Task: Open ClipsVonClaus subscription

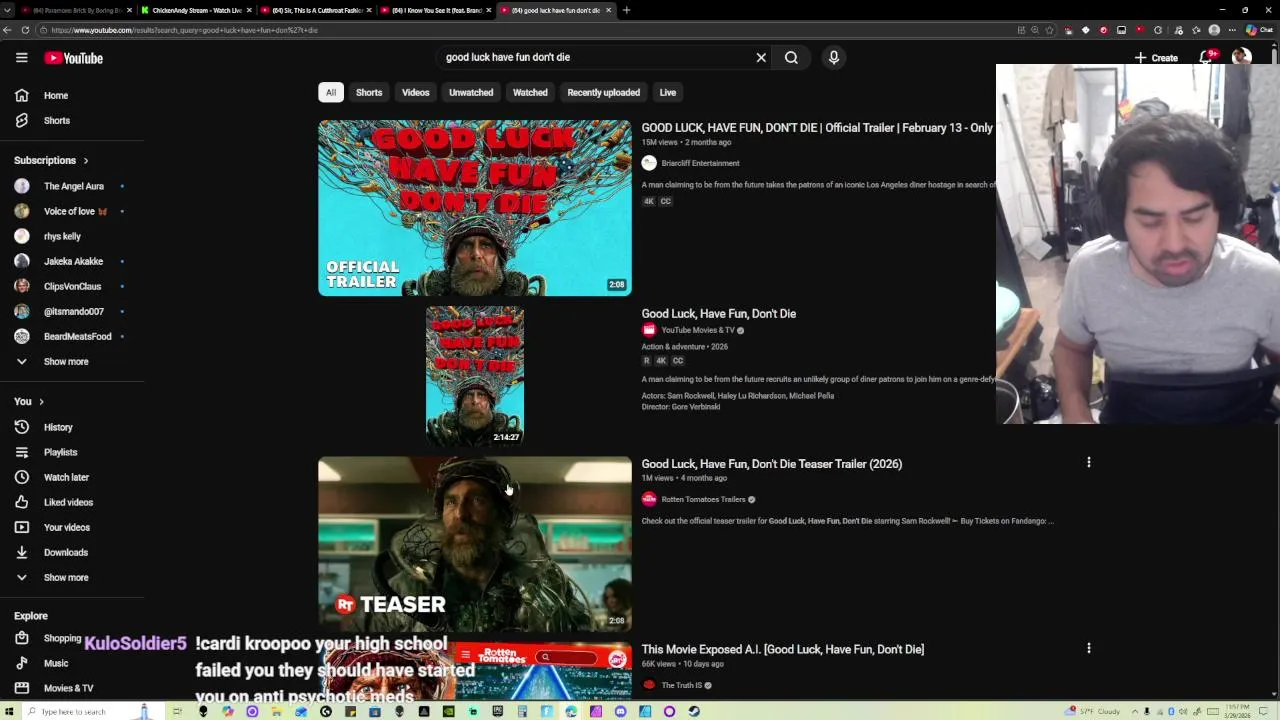Action: [72, 286]
